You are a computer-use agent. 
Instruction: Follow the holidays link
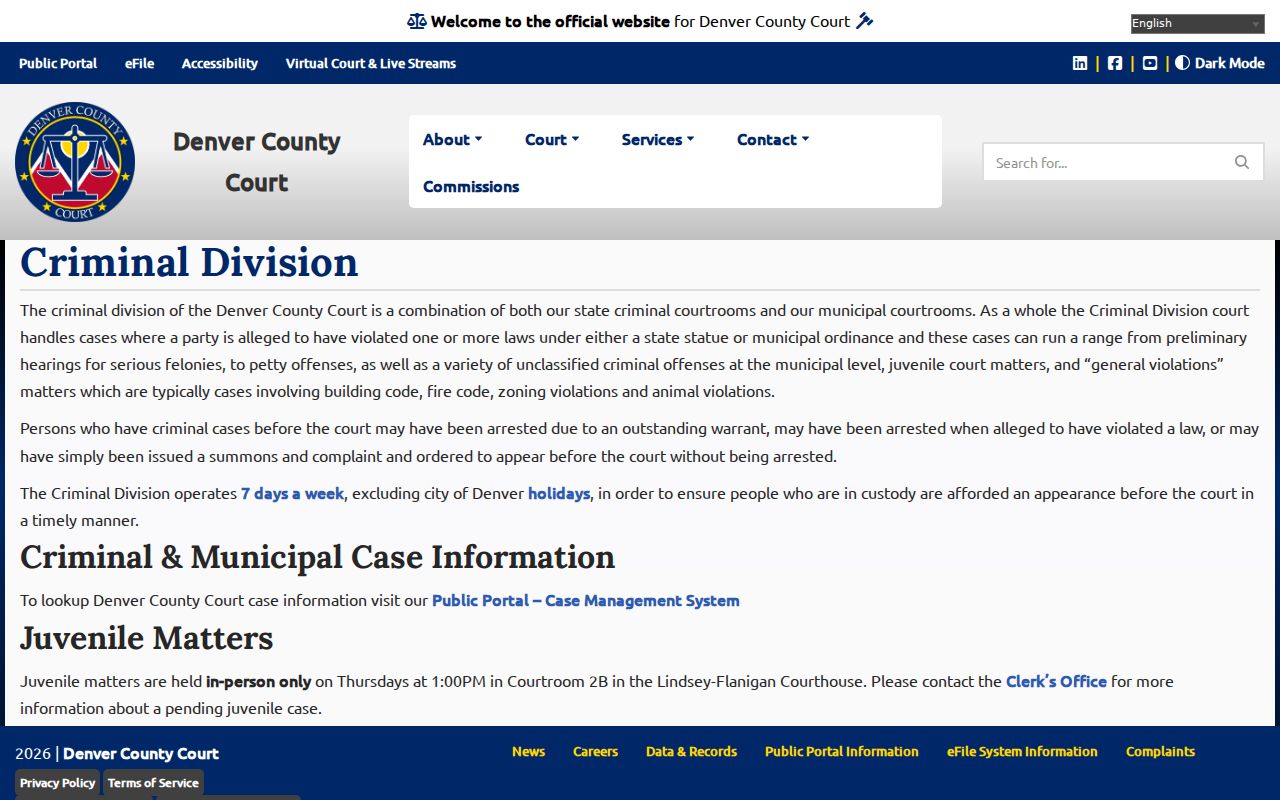[559, 494]
